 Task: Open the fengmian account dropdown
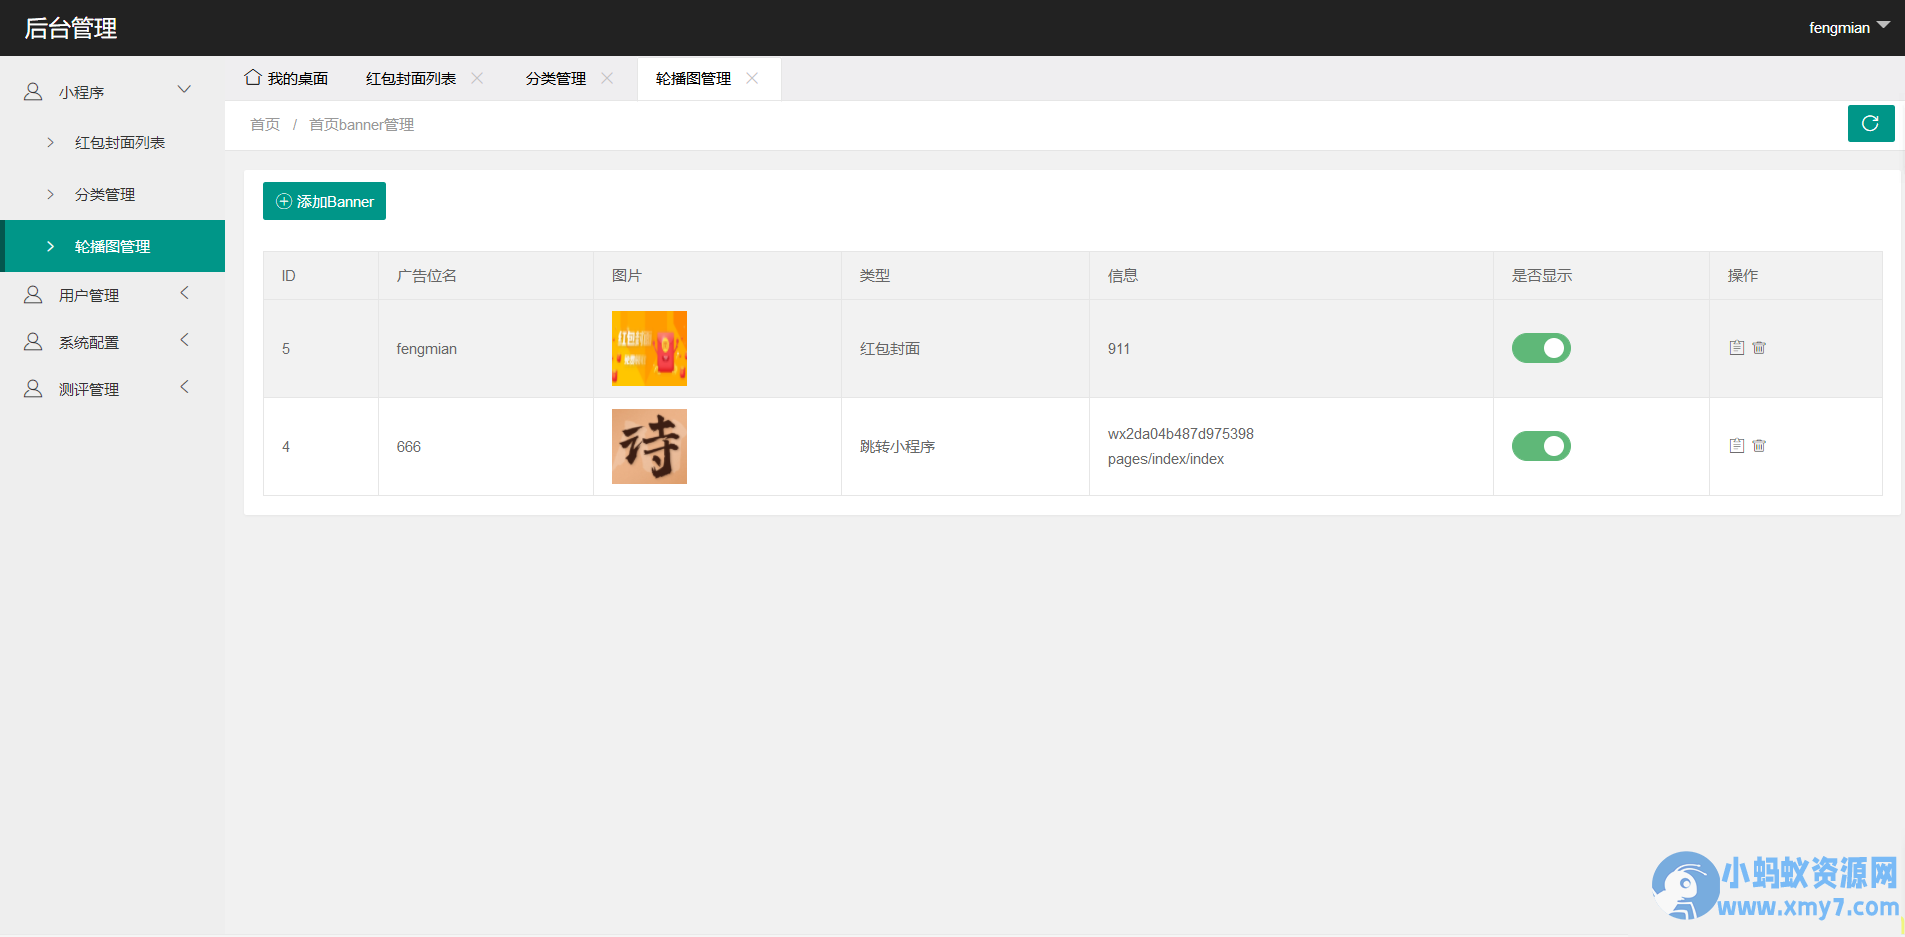[1849, 28]
